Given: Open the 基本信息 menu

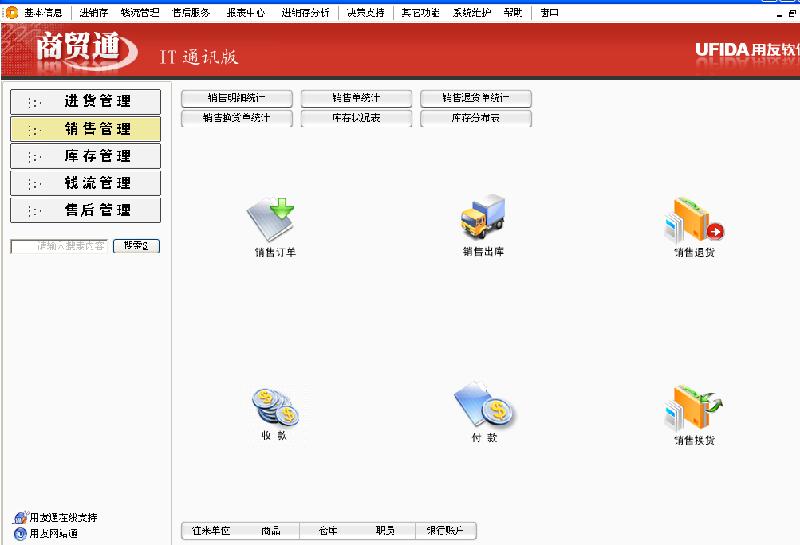Looking at the screenshot, I should tap(43, 13).
